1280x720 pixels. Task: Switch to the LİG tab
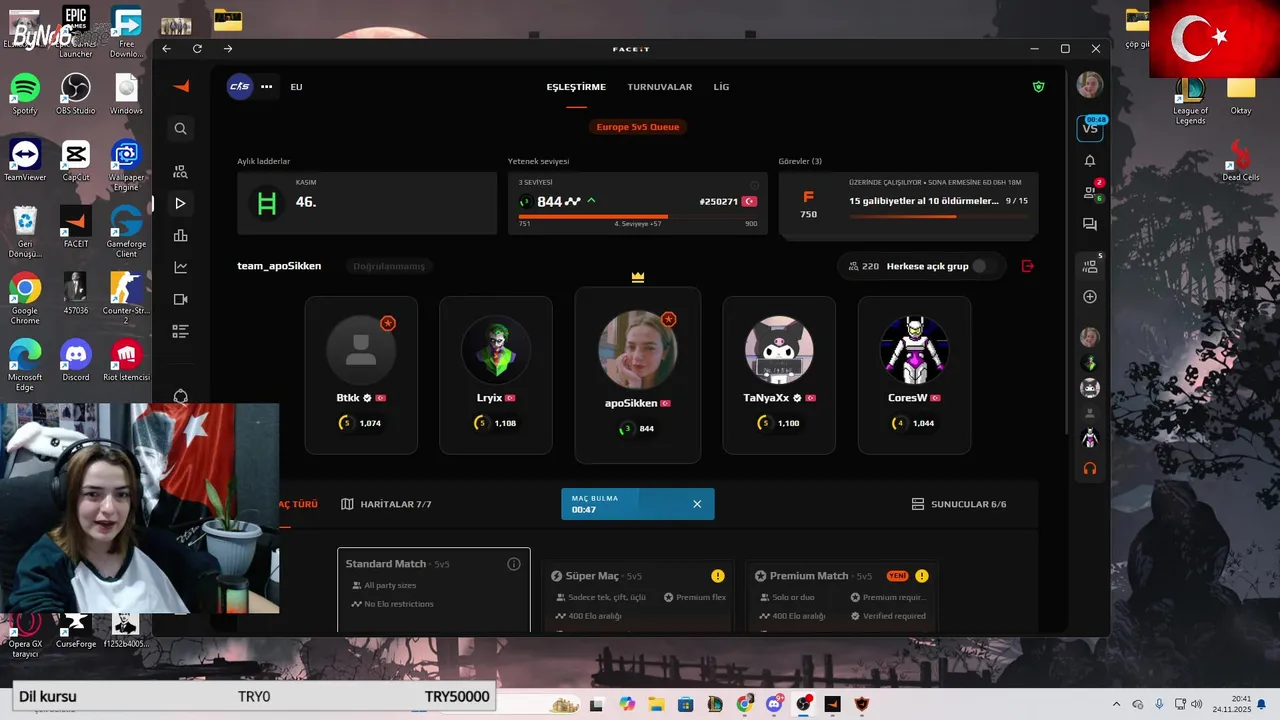(x=721, y=87)
